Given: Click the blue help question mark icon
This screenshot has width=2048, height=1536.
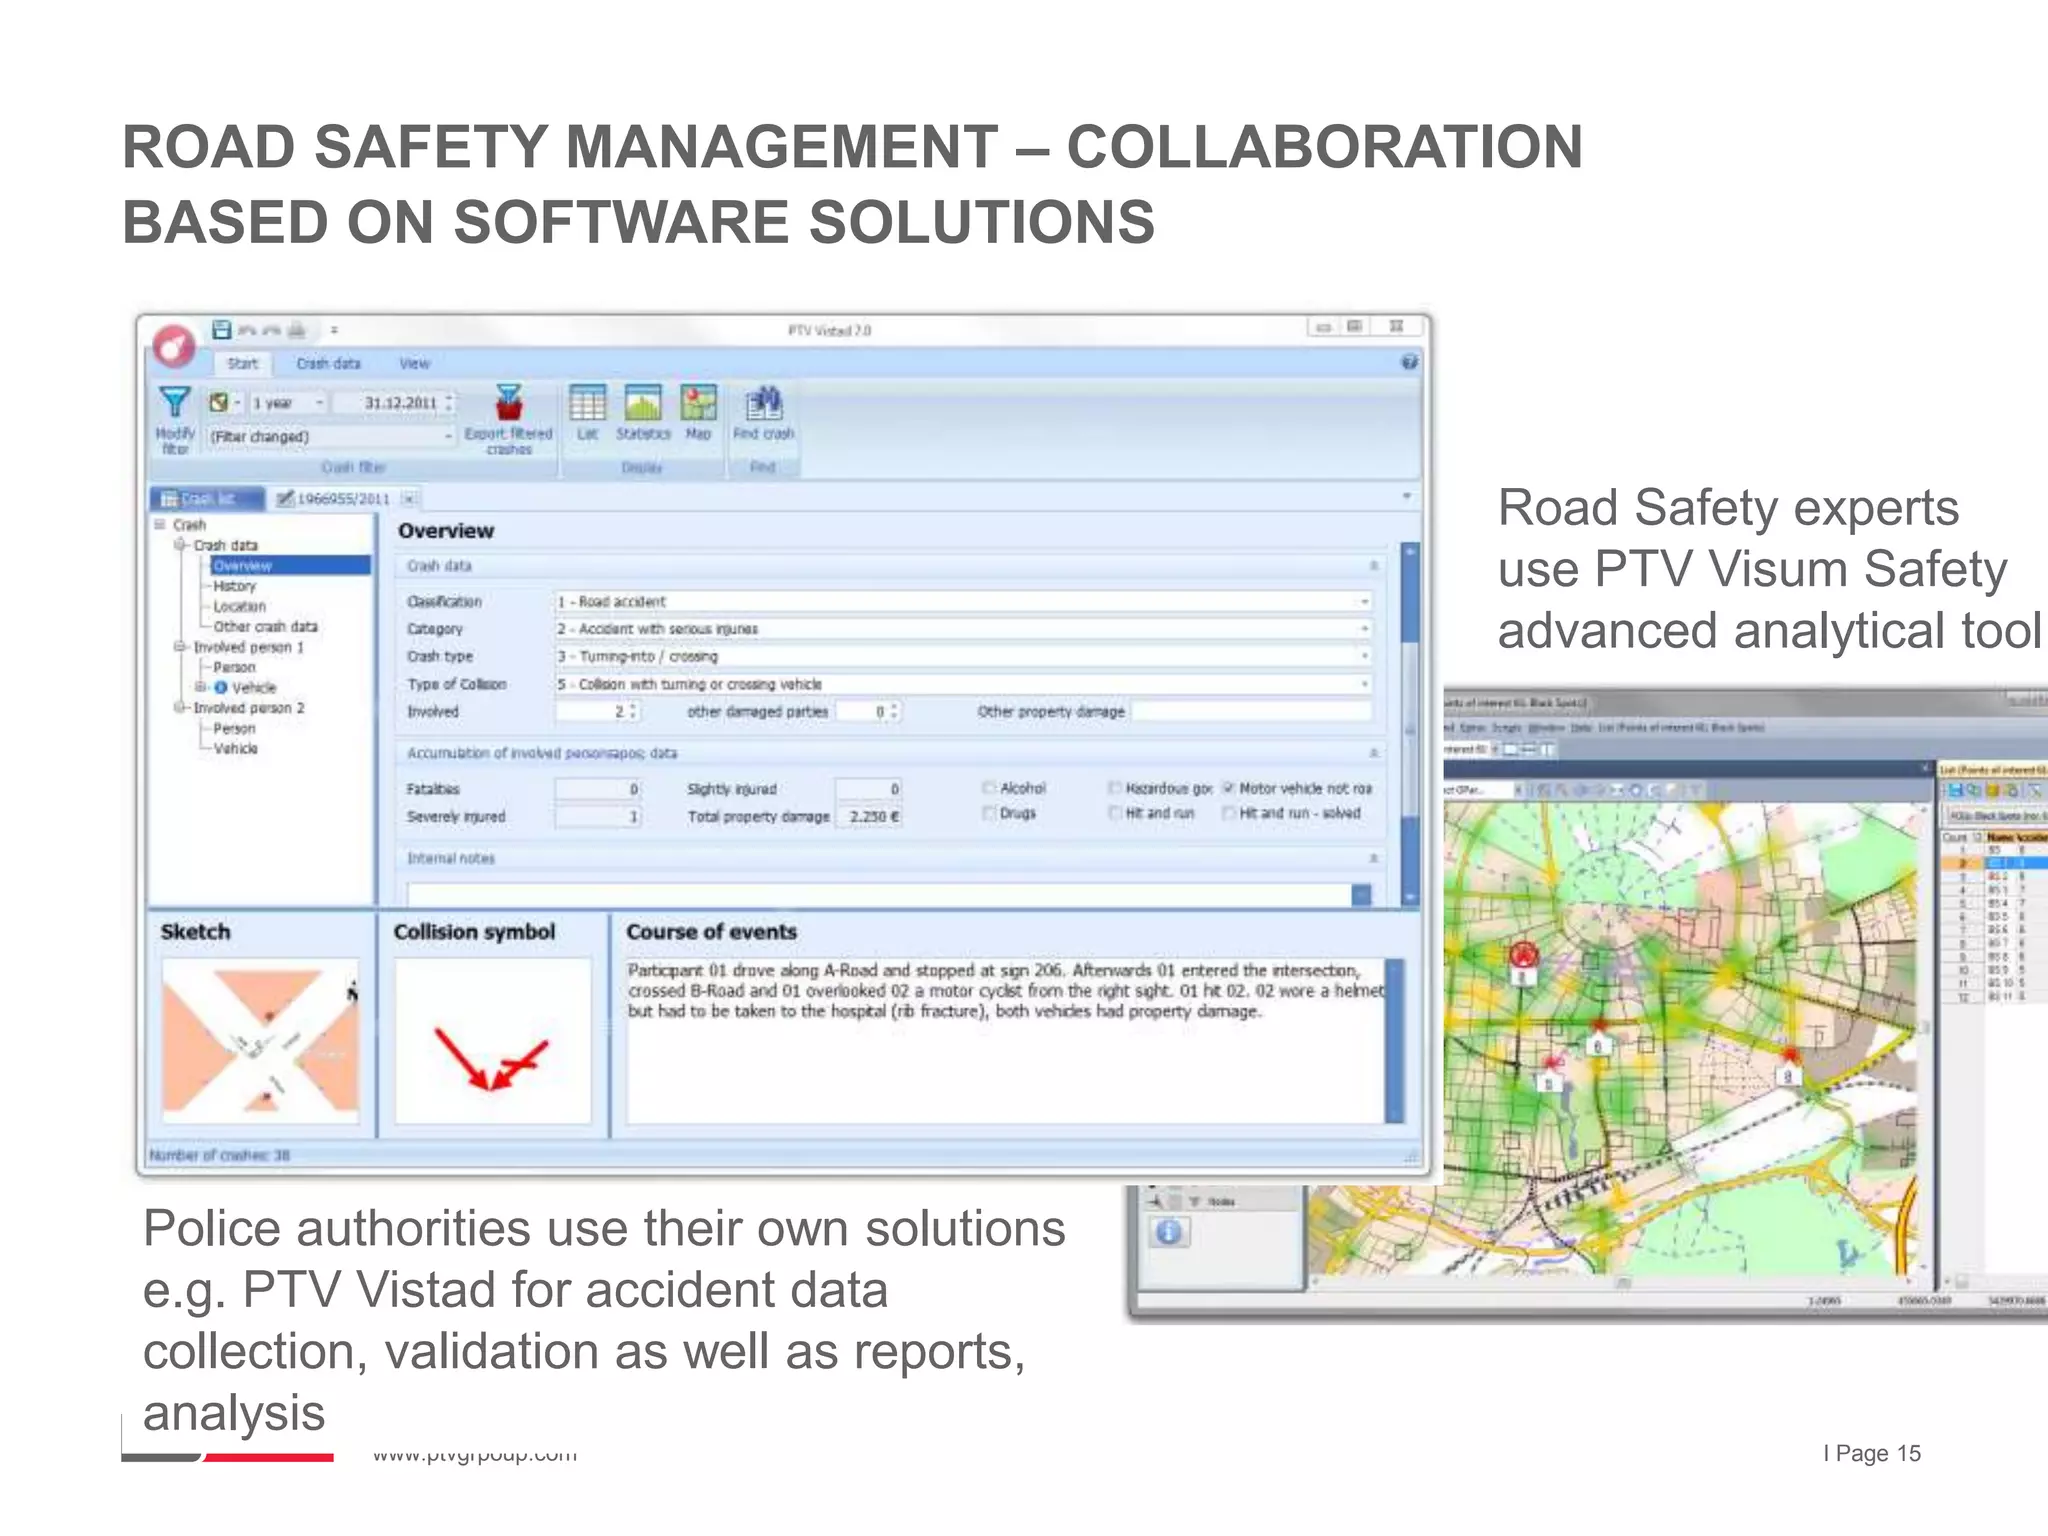Looking at the screenshot, I should coord(1409,362).
